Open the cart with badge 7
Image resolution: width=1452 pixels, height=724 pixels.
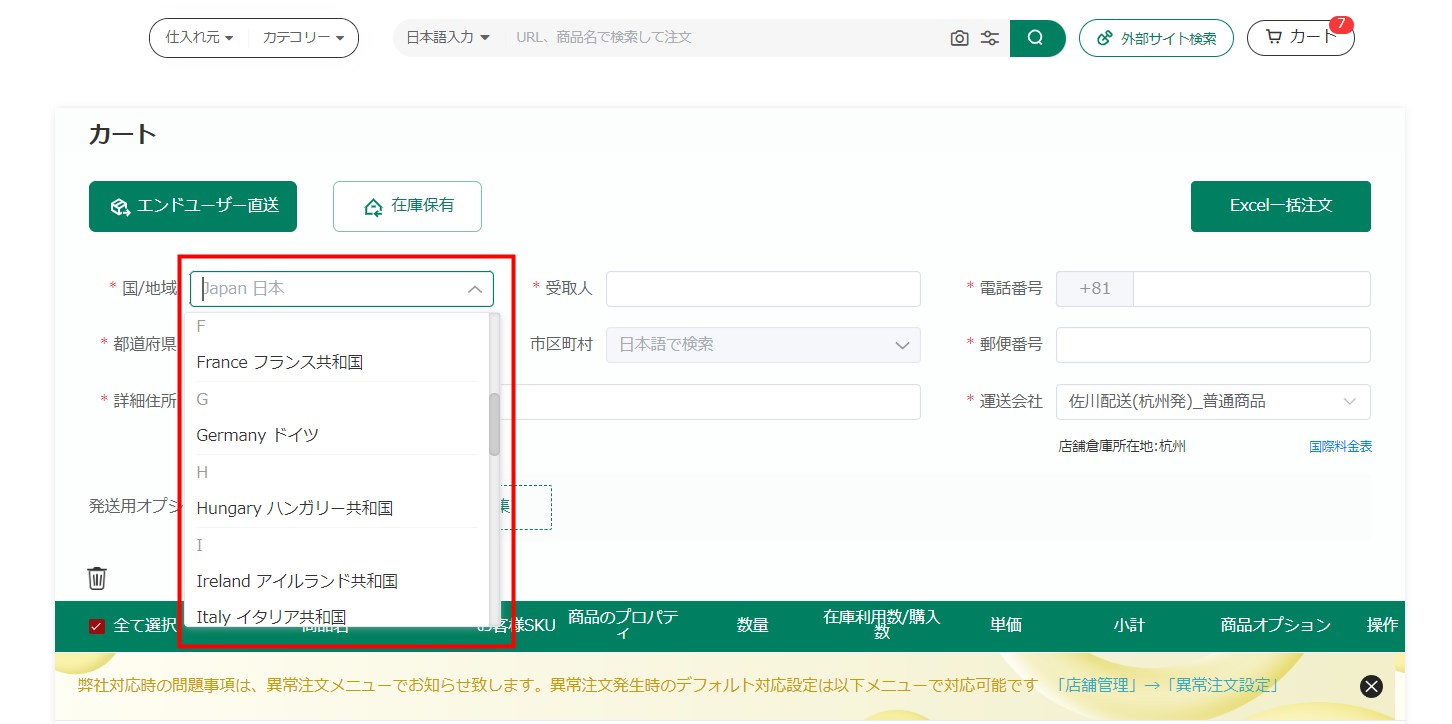click(x=1299, y=38)
